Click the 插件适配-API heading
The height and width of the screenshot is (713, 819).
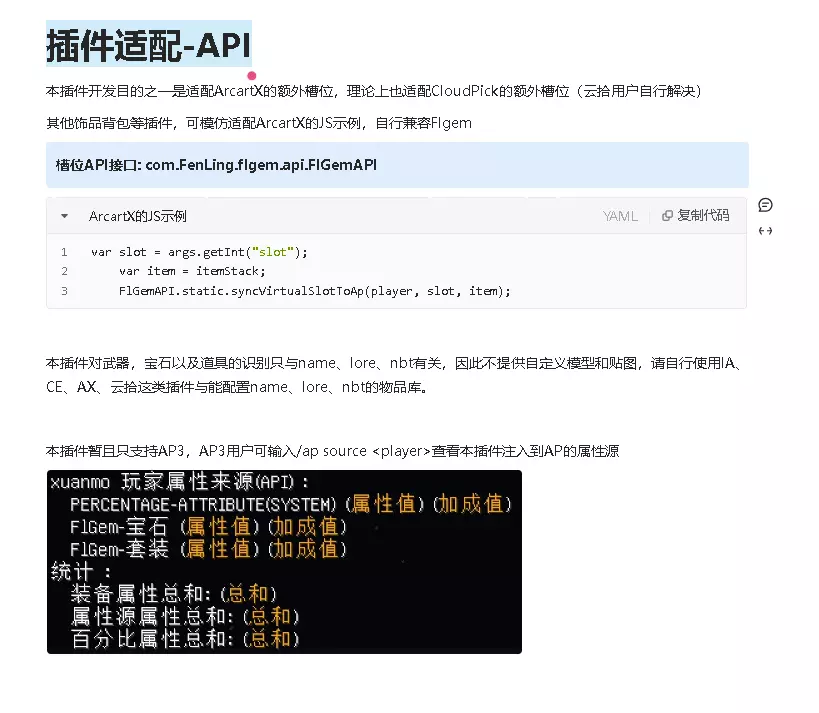pyautogui.click(x=149, y=44)
